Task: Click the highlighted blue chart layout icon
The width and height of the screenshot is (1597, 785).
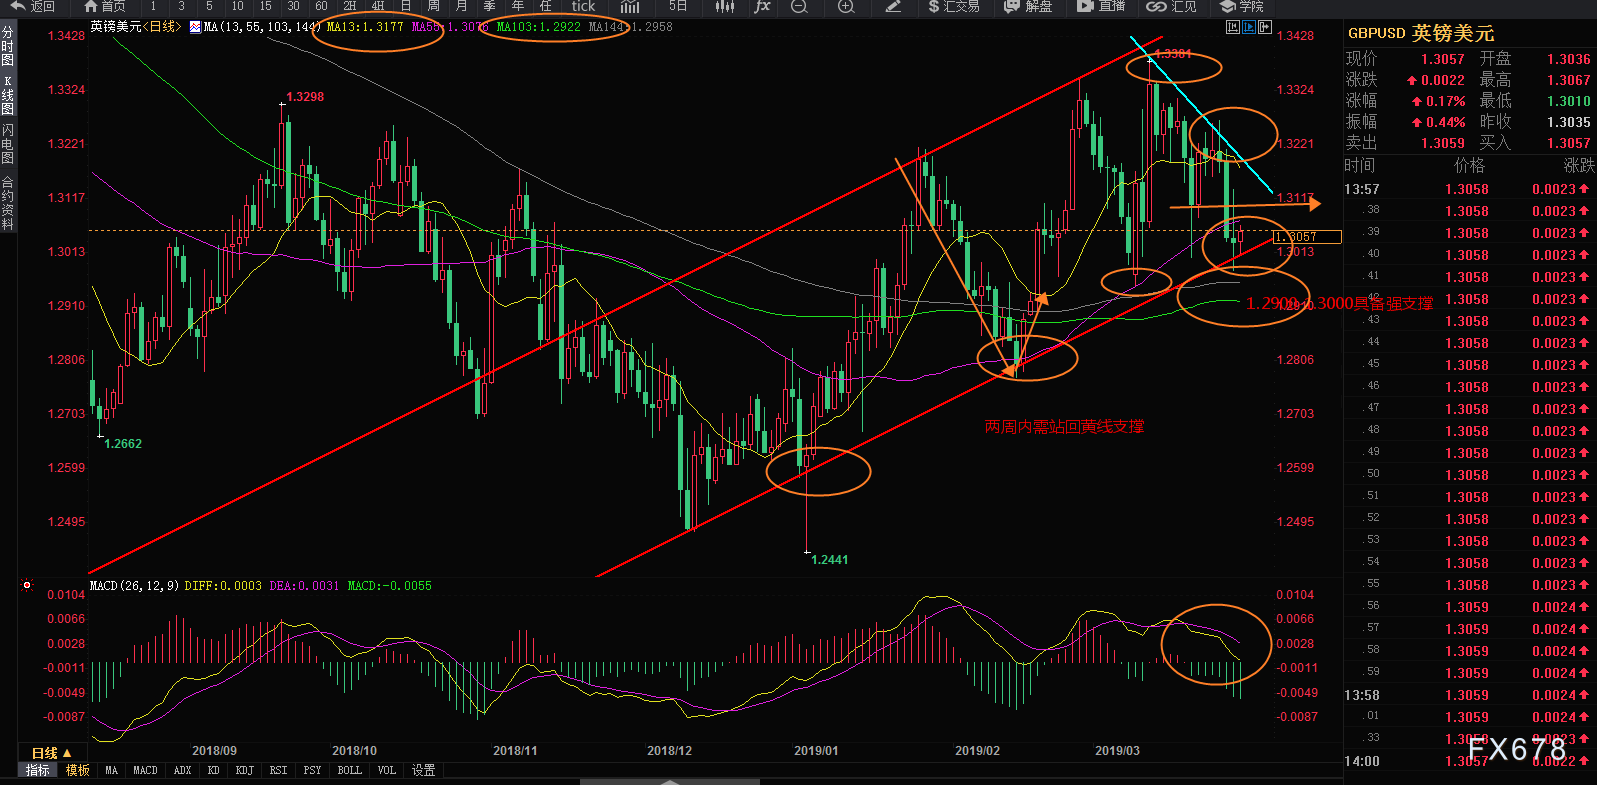Action: (x=1249, y=27)
